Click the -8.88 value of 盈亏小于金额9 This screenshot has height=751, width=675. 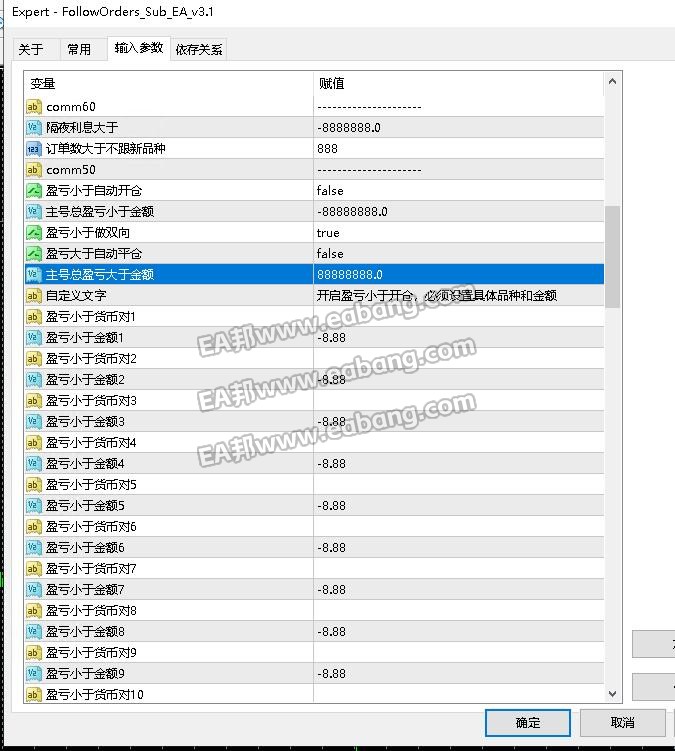point(331,674)
